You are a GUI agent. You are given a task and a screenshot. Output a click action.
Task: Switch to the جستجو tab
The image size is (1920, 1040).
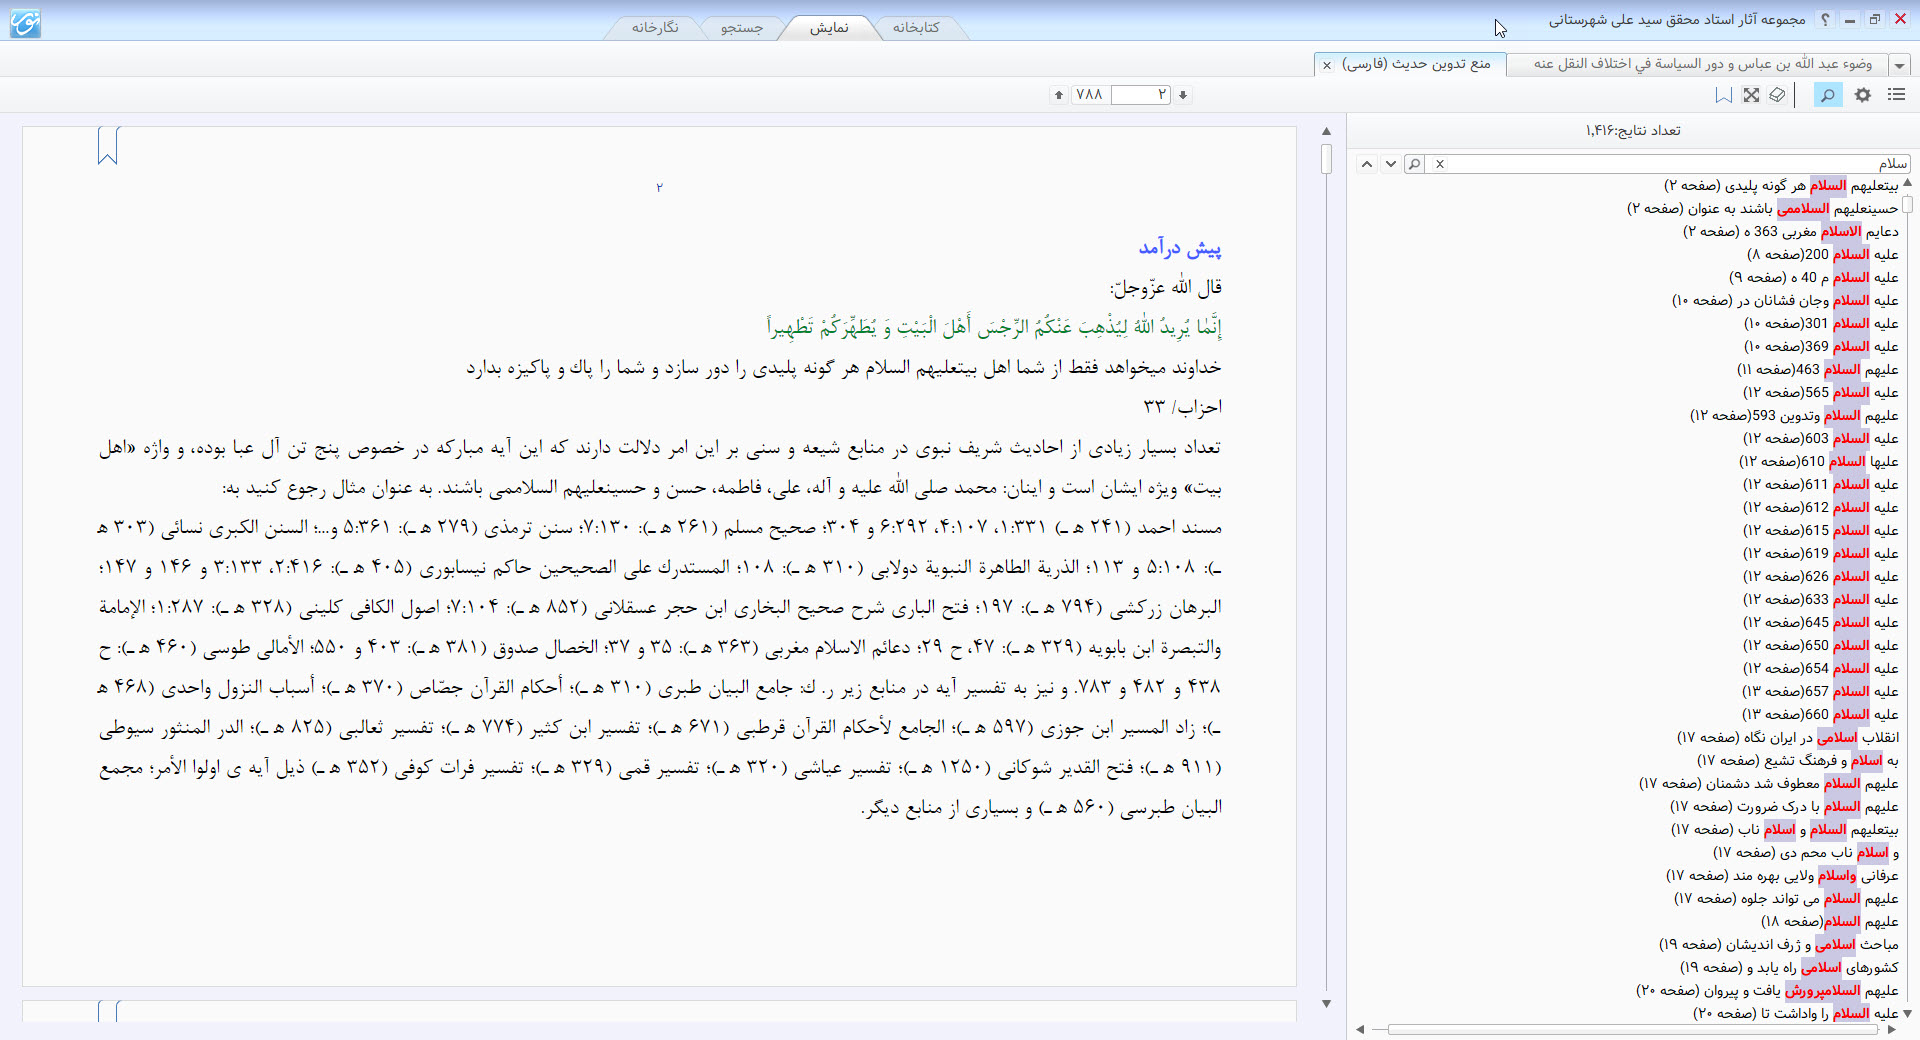(742, 27)
